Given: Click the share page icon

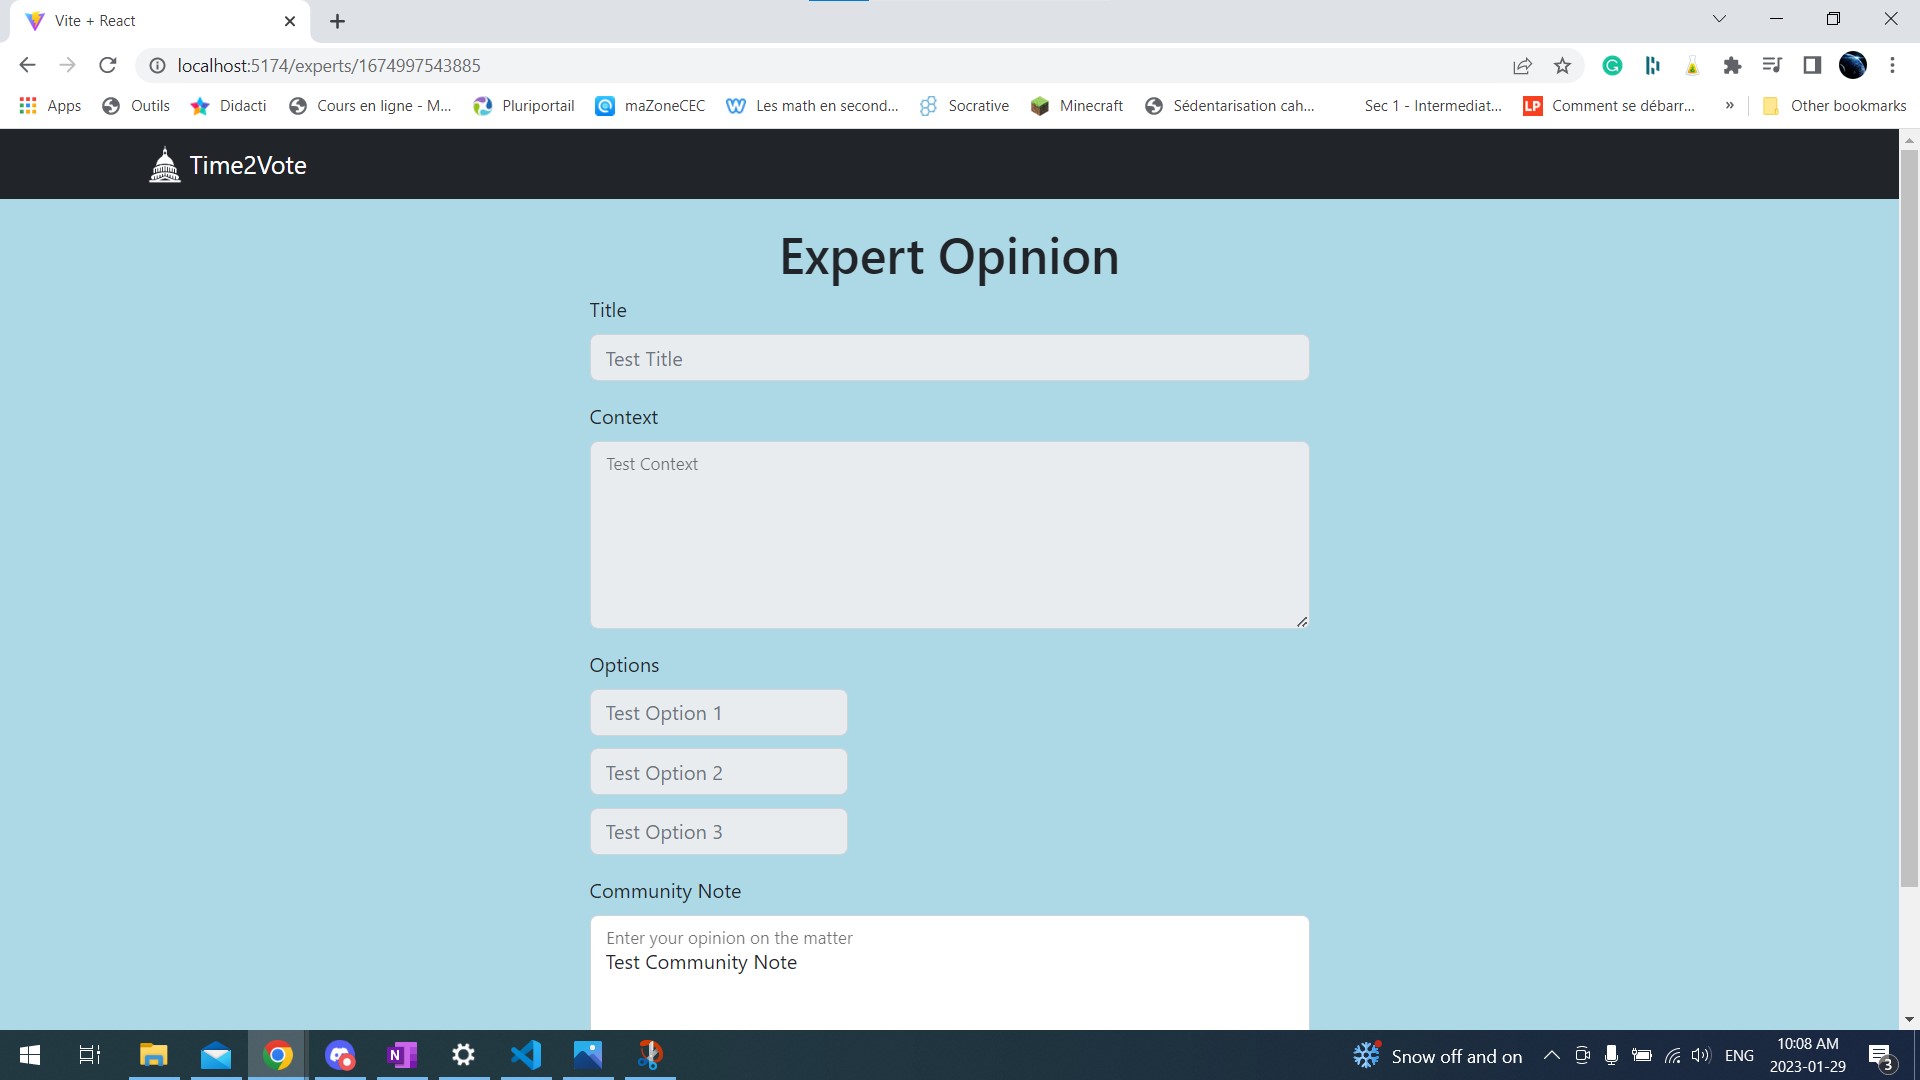Looking at the screenshot, I should (x=1522, y=66).
